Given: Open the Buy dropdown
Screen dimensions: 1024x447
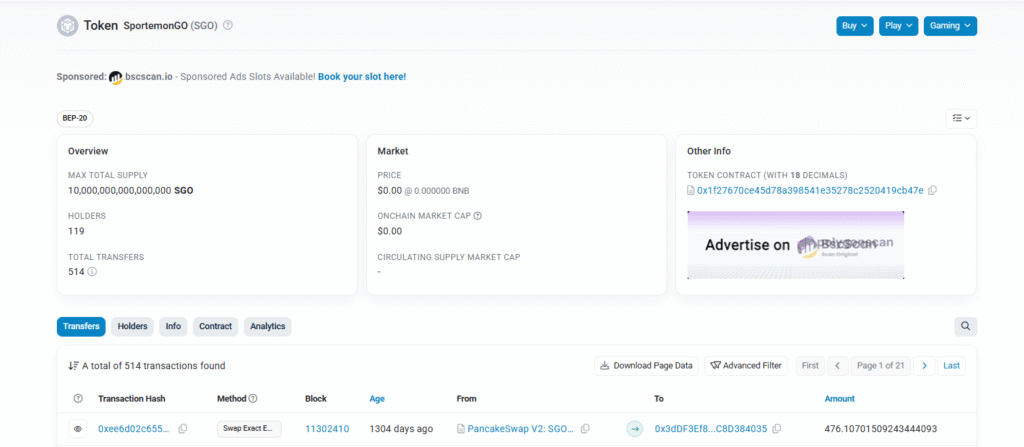Looking at the screenshot, I should [855, 26].
